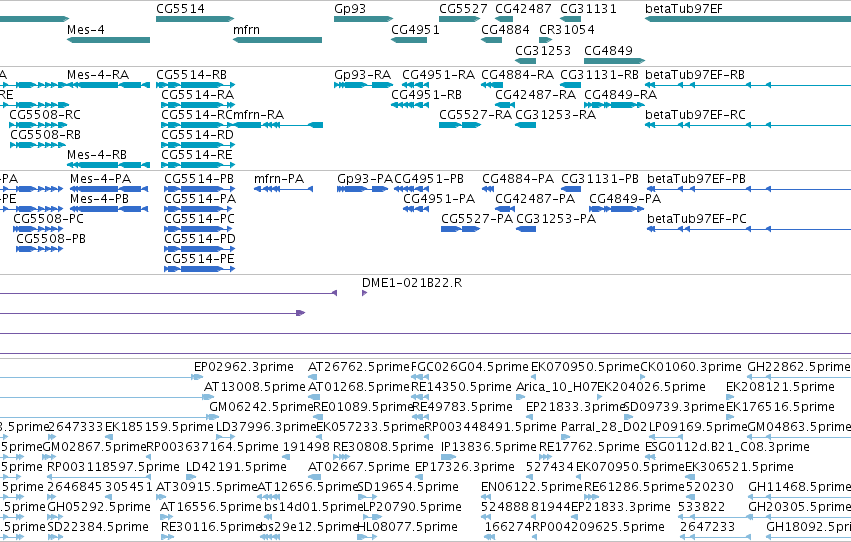Select the mfrn gene feature
This screenshot has height=542, width=851.
point(277,40)
